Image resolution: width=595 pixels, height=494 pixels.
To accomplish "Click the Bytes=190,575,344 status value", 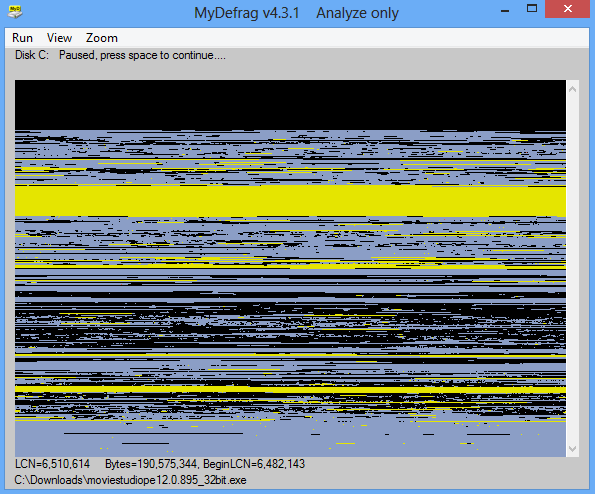I will (x=151, y=464).
